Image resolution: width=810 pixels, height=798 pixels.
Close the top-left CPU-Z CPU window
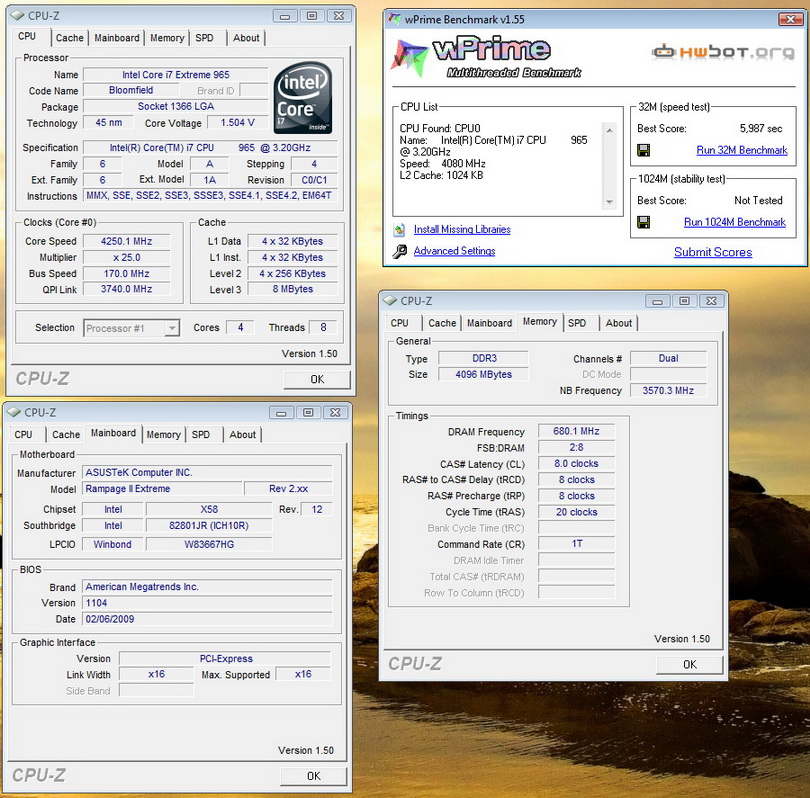[339, 16]
